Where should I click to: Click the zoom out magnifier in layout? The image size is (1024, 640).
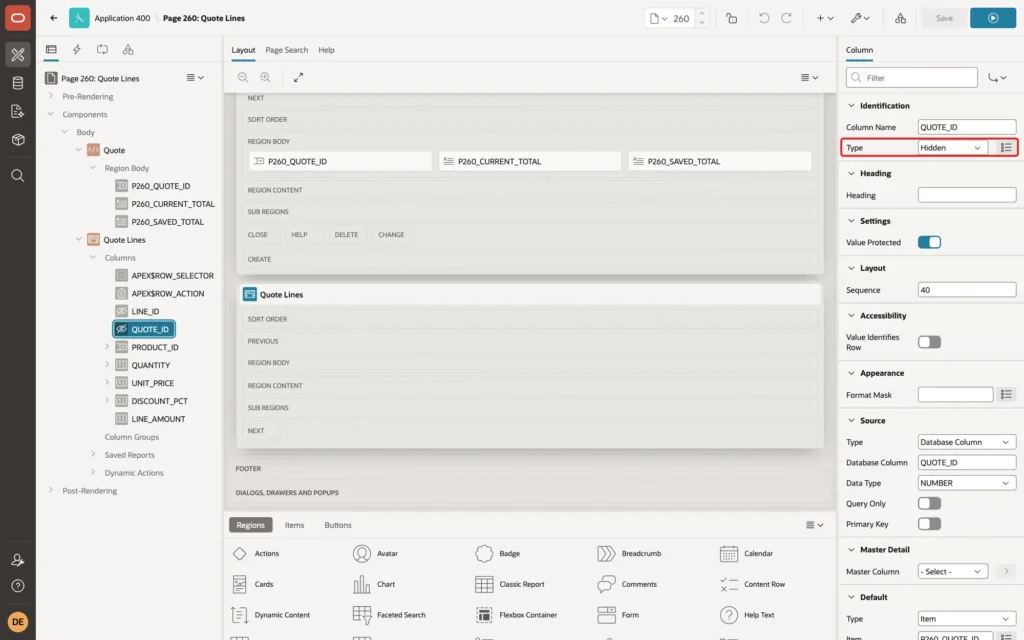click(243, 77)
